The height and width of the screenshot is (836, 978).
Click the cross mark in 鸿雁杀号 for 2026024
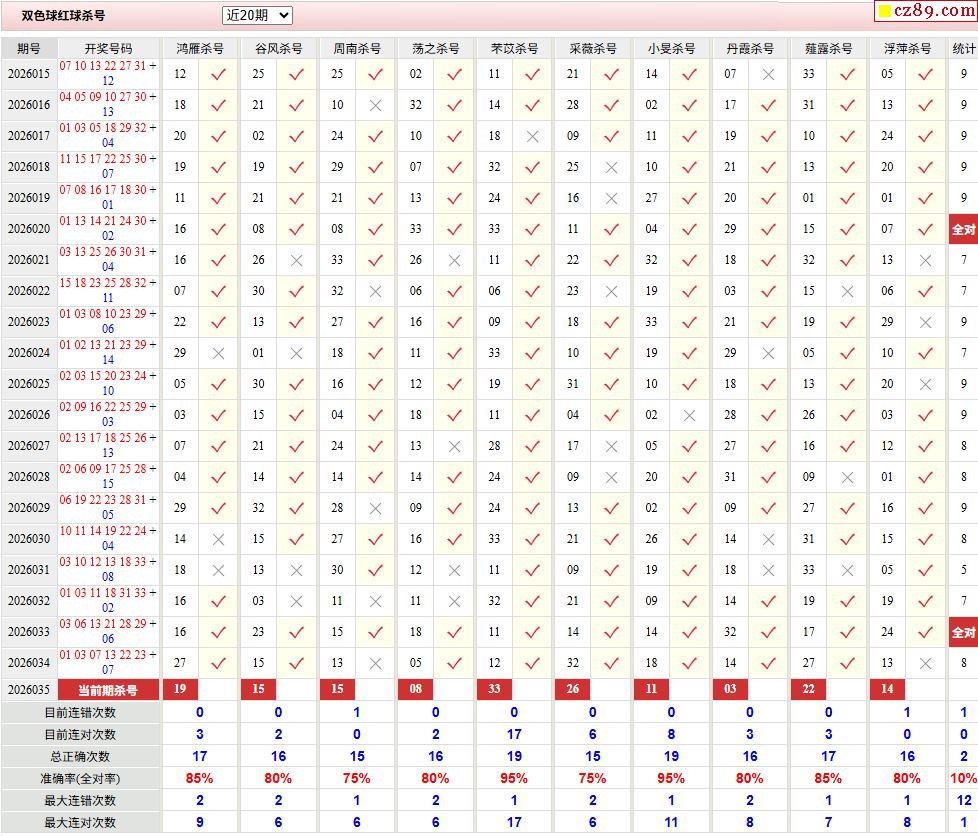pyautogui.click(x=218, y=353)
